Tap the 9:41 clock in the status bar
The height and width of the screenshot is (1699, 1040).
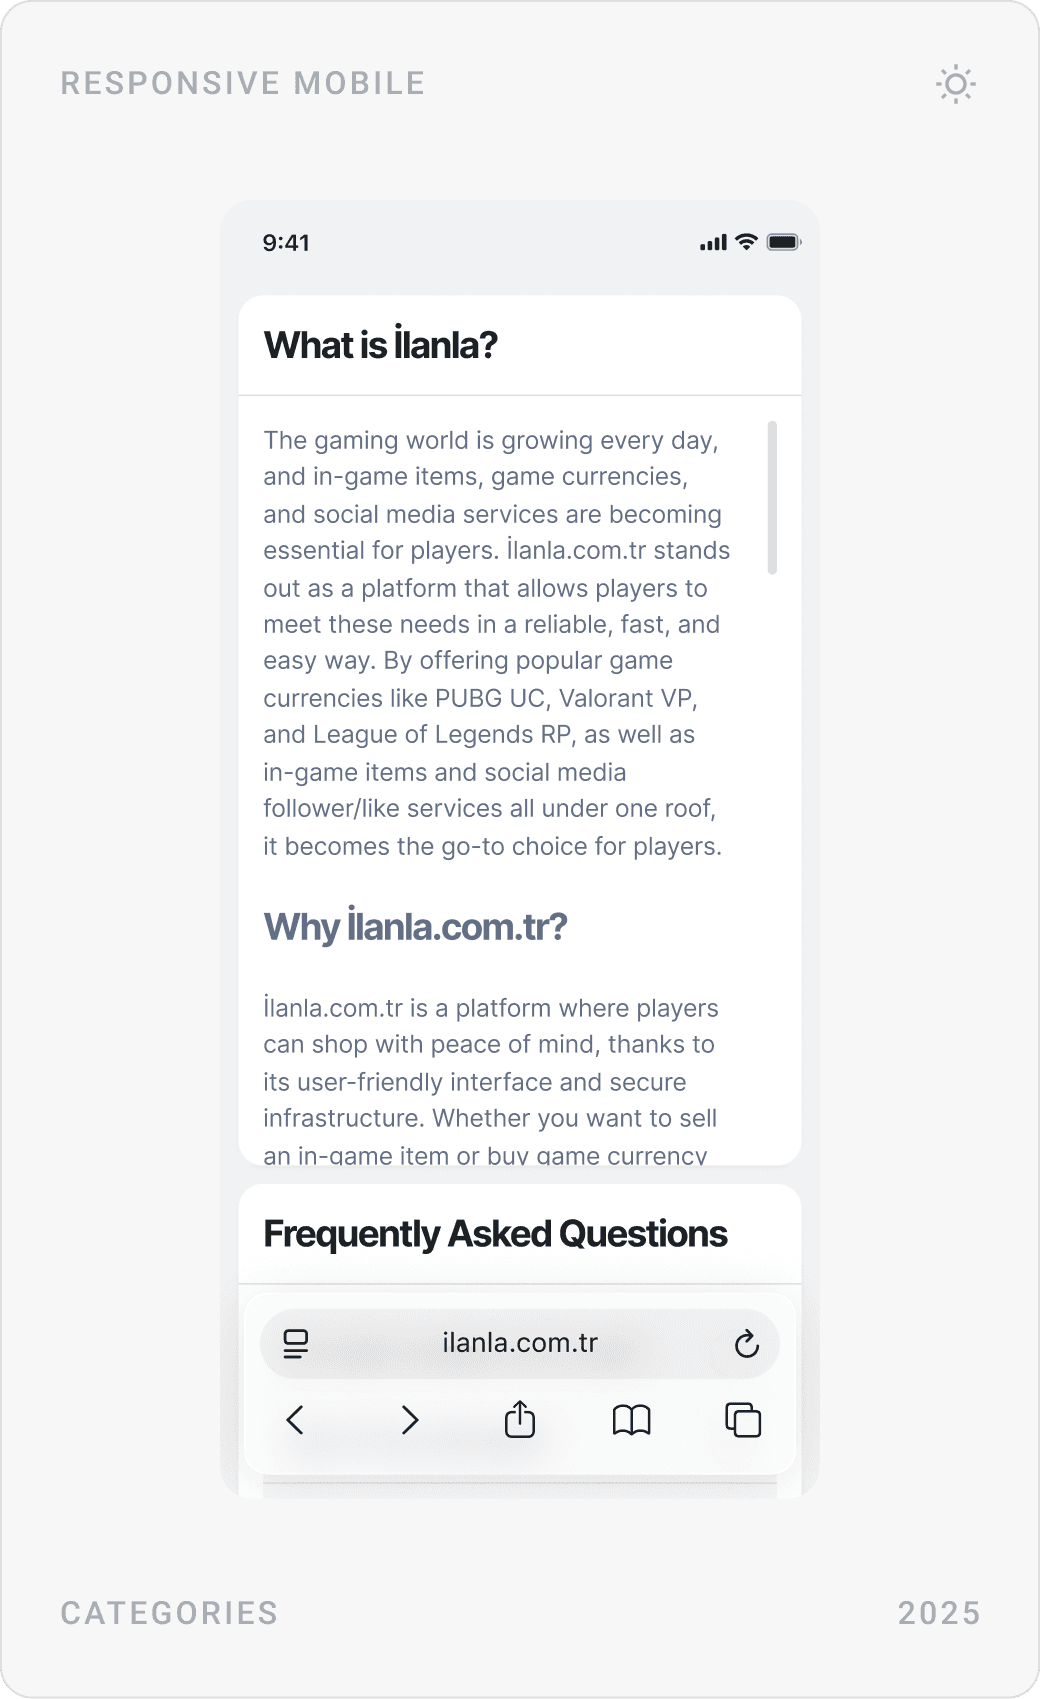[x=285, y=242]
